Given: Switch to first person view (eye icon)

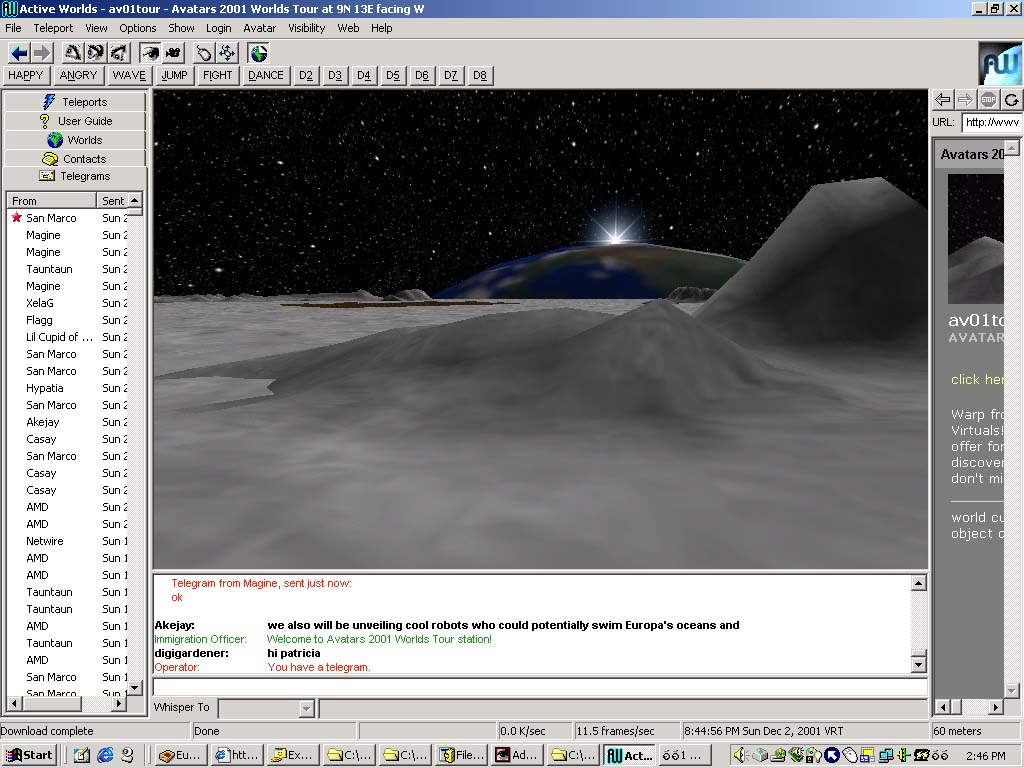Looking at the screenshot, I should click(150, 53).
